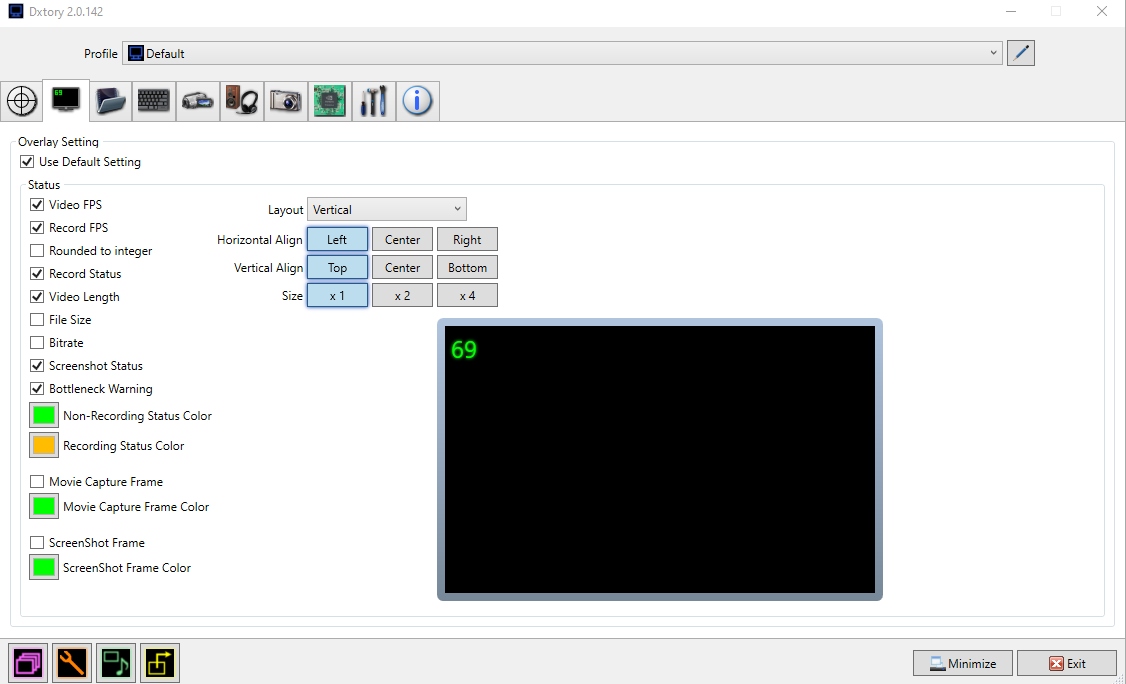Image resolution: width=1126 pixels, height=684 pixels.
Task: Set Vertical Align to Bottom
Action: pyautogui.click(x=467, y=267)
